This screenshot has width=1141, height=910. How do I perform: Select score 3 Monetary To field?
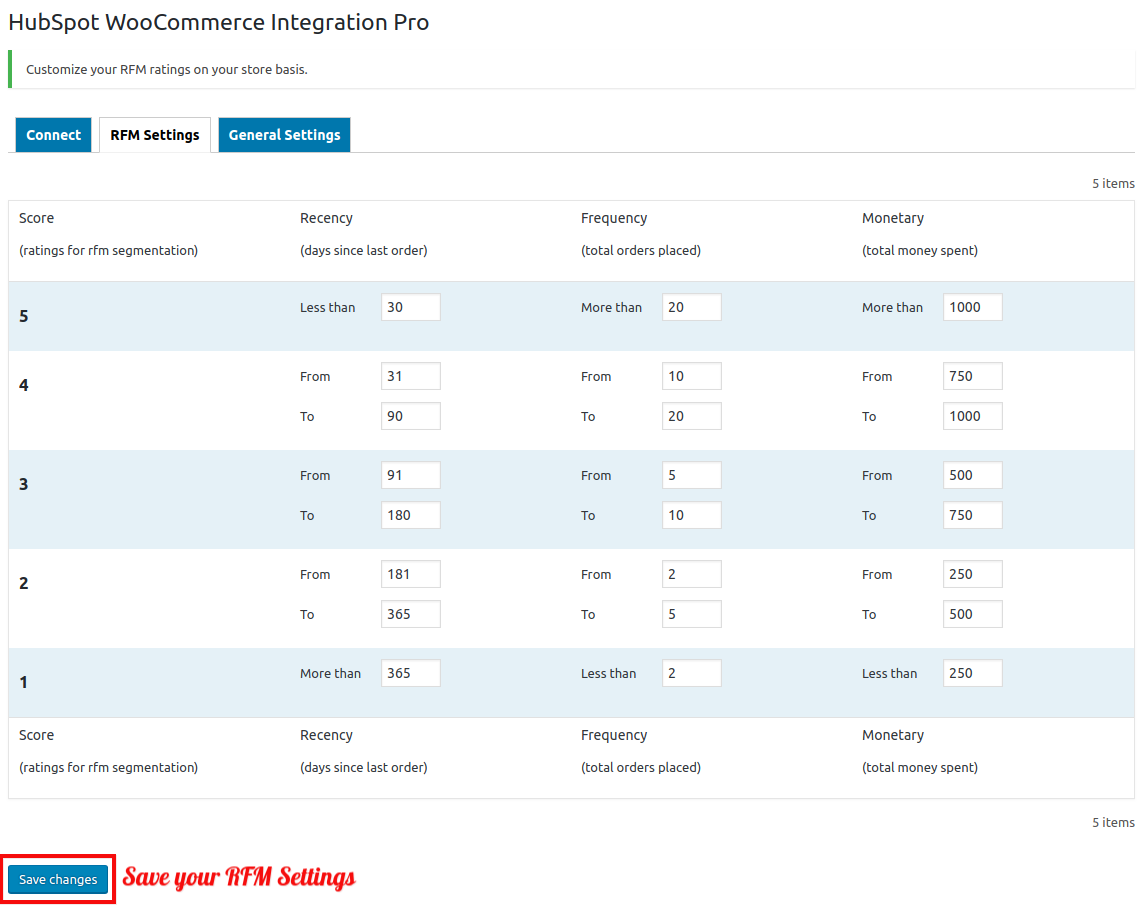(x=972, y=515)
